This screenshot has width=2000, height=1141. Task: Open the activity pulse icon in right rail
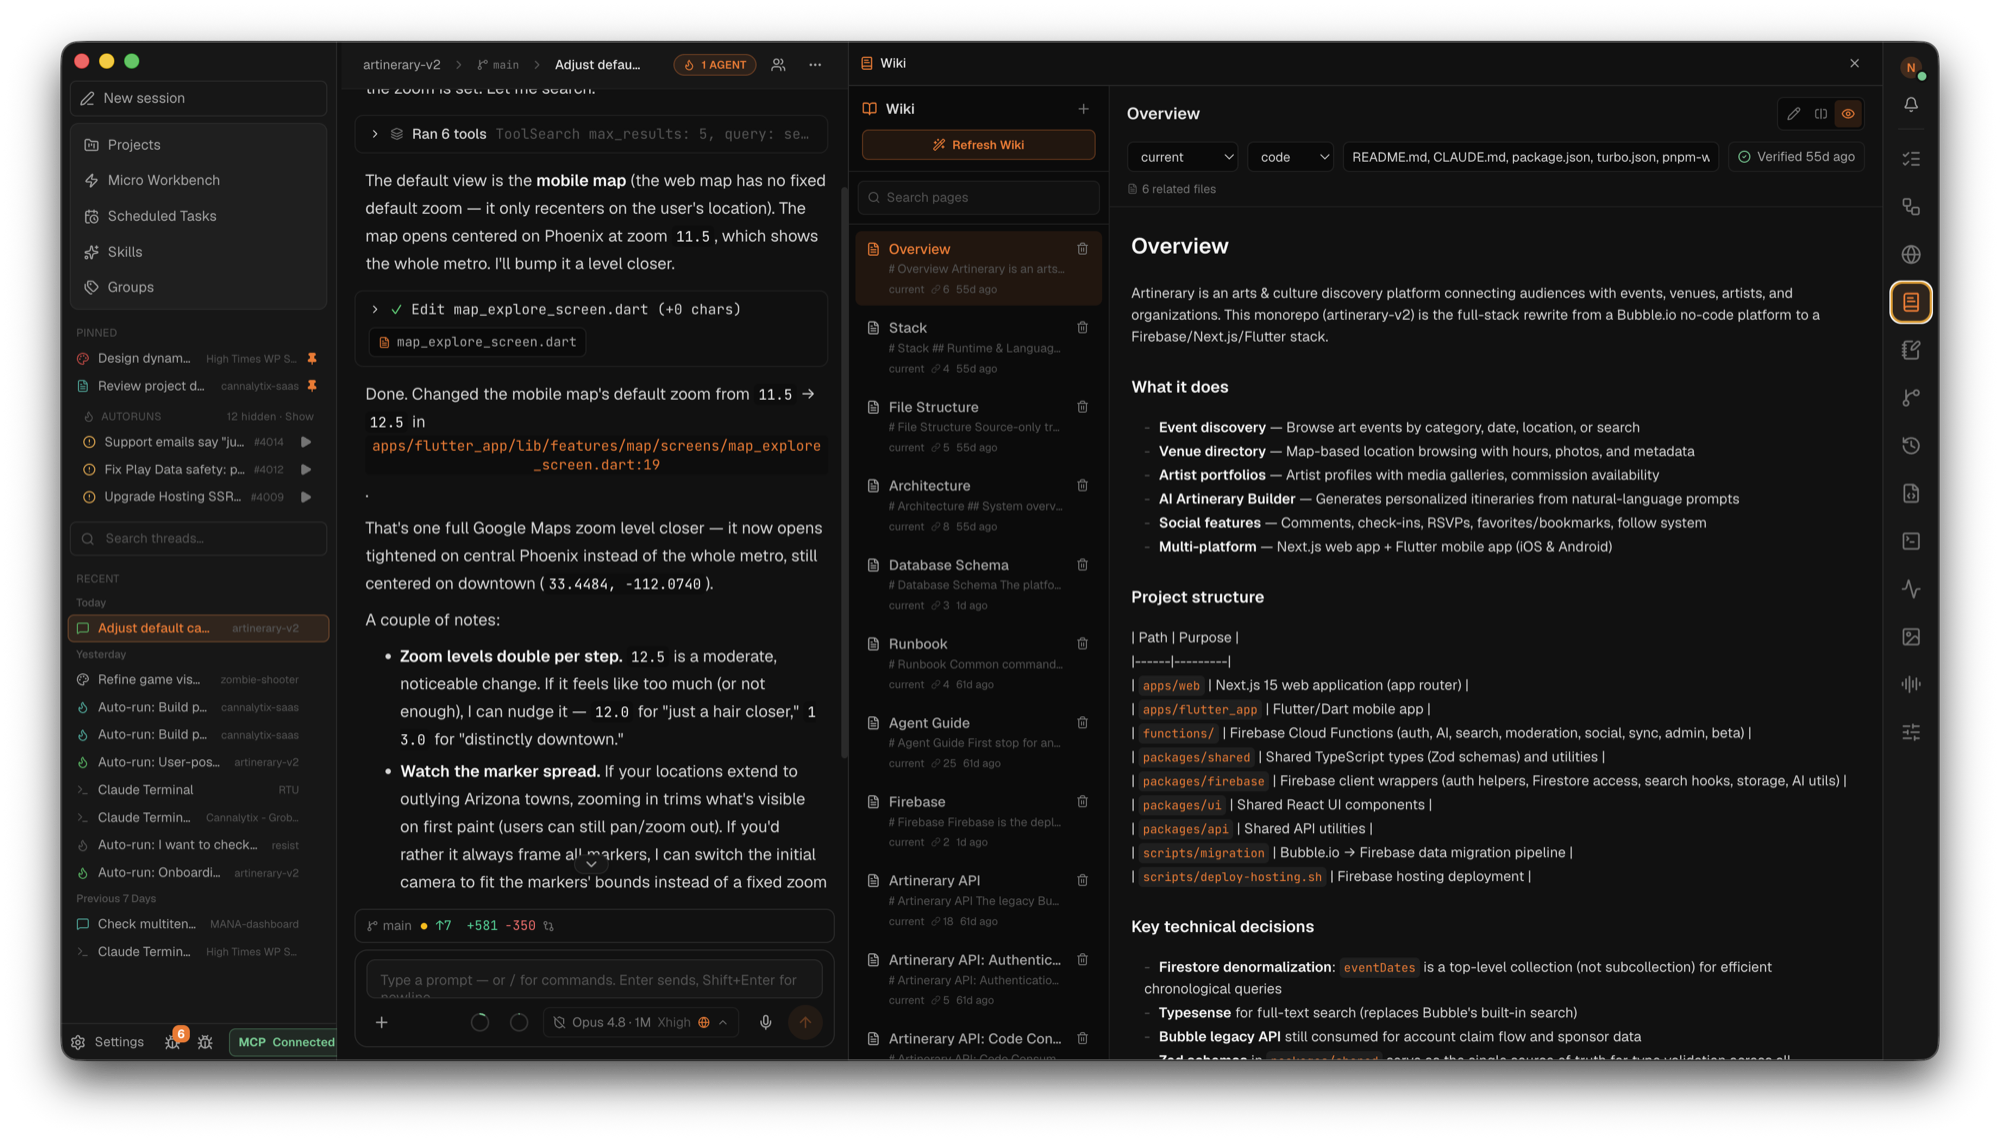[1910, 589]
